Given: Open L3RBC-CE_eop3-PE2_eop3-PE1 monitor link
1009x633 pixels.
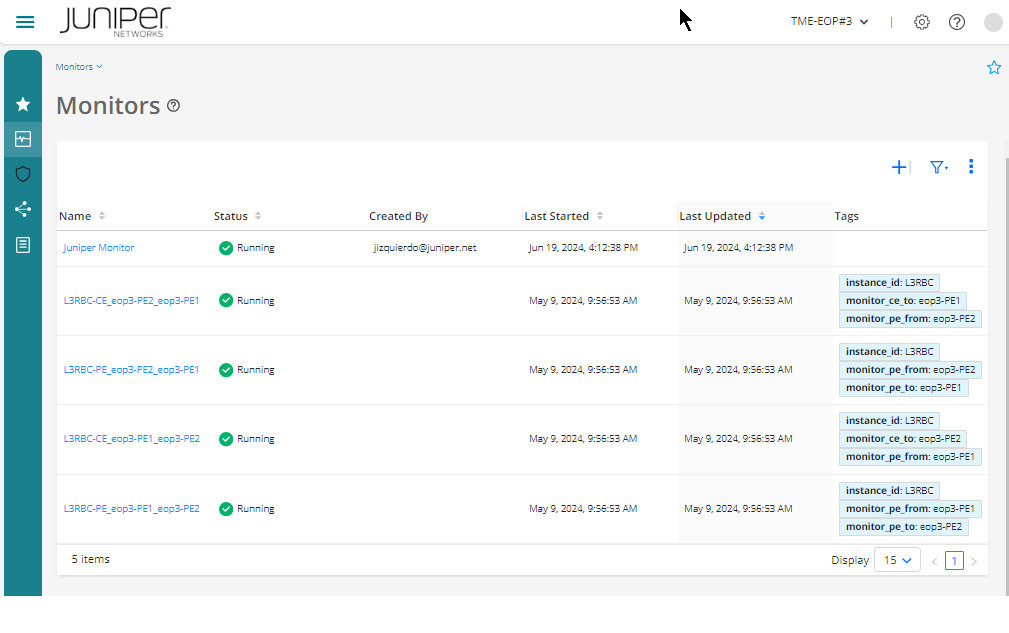Looking at the screenshot, I should [x=131, y=300].
